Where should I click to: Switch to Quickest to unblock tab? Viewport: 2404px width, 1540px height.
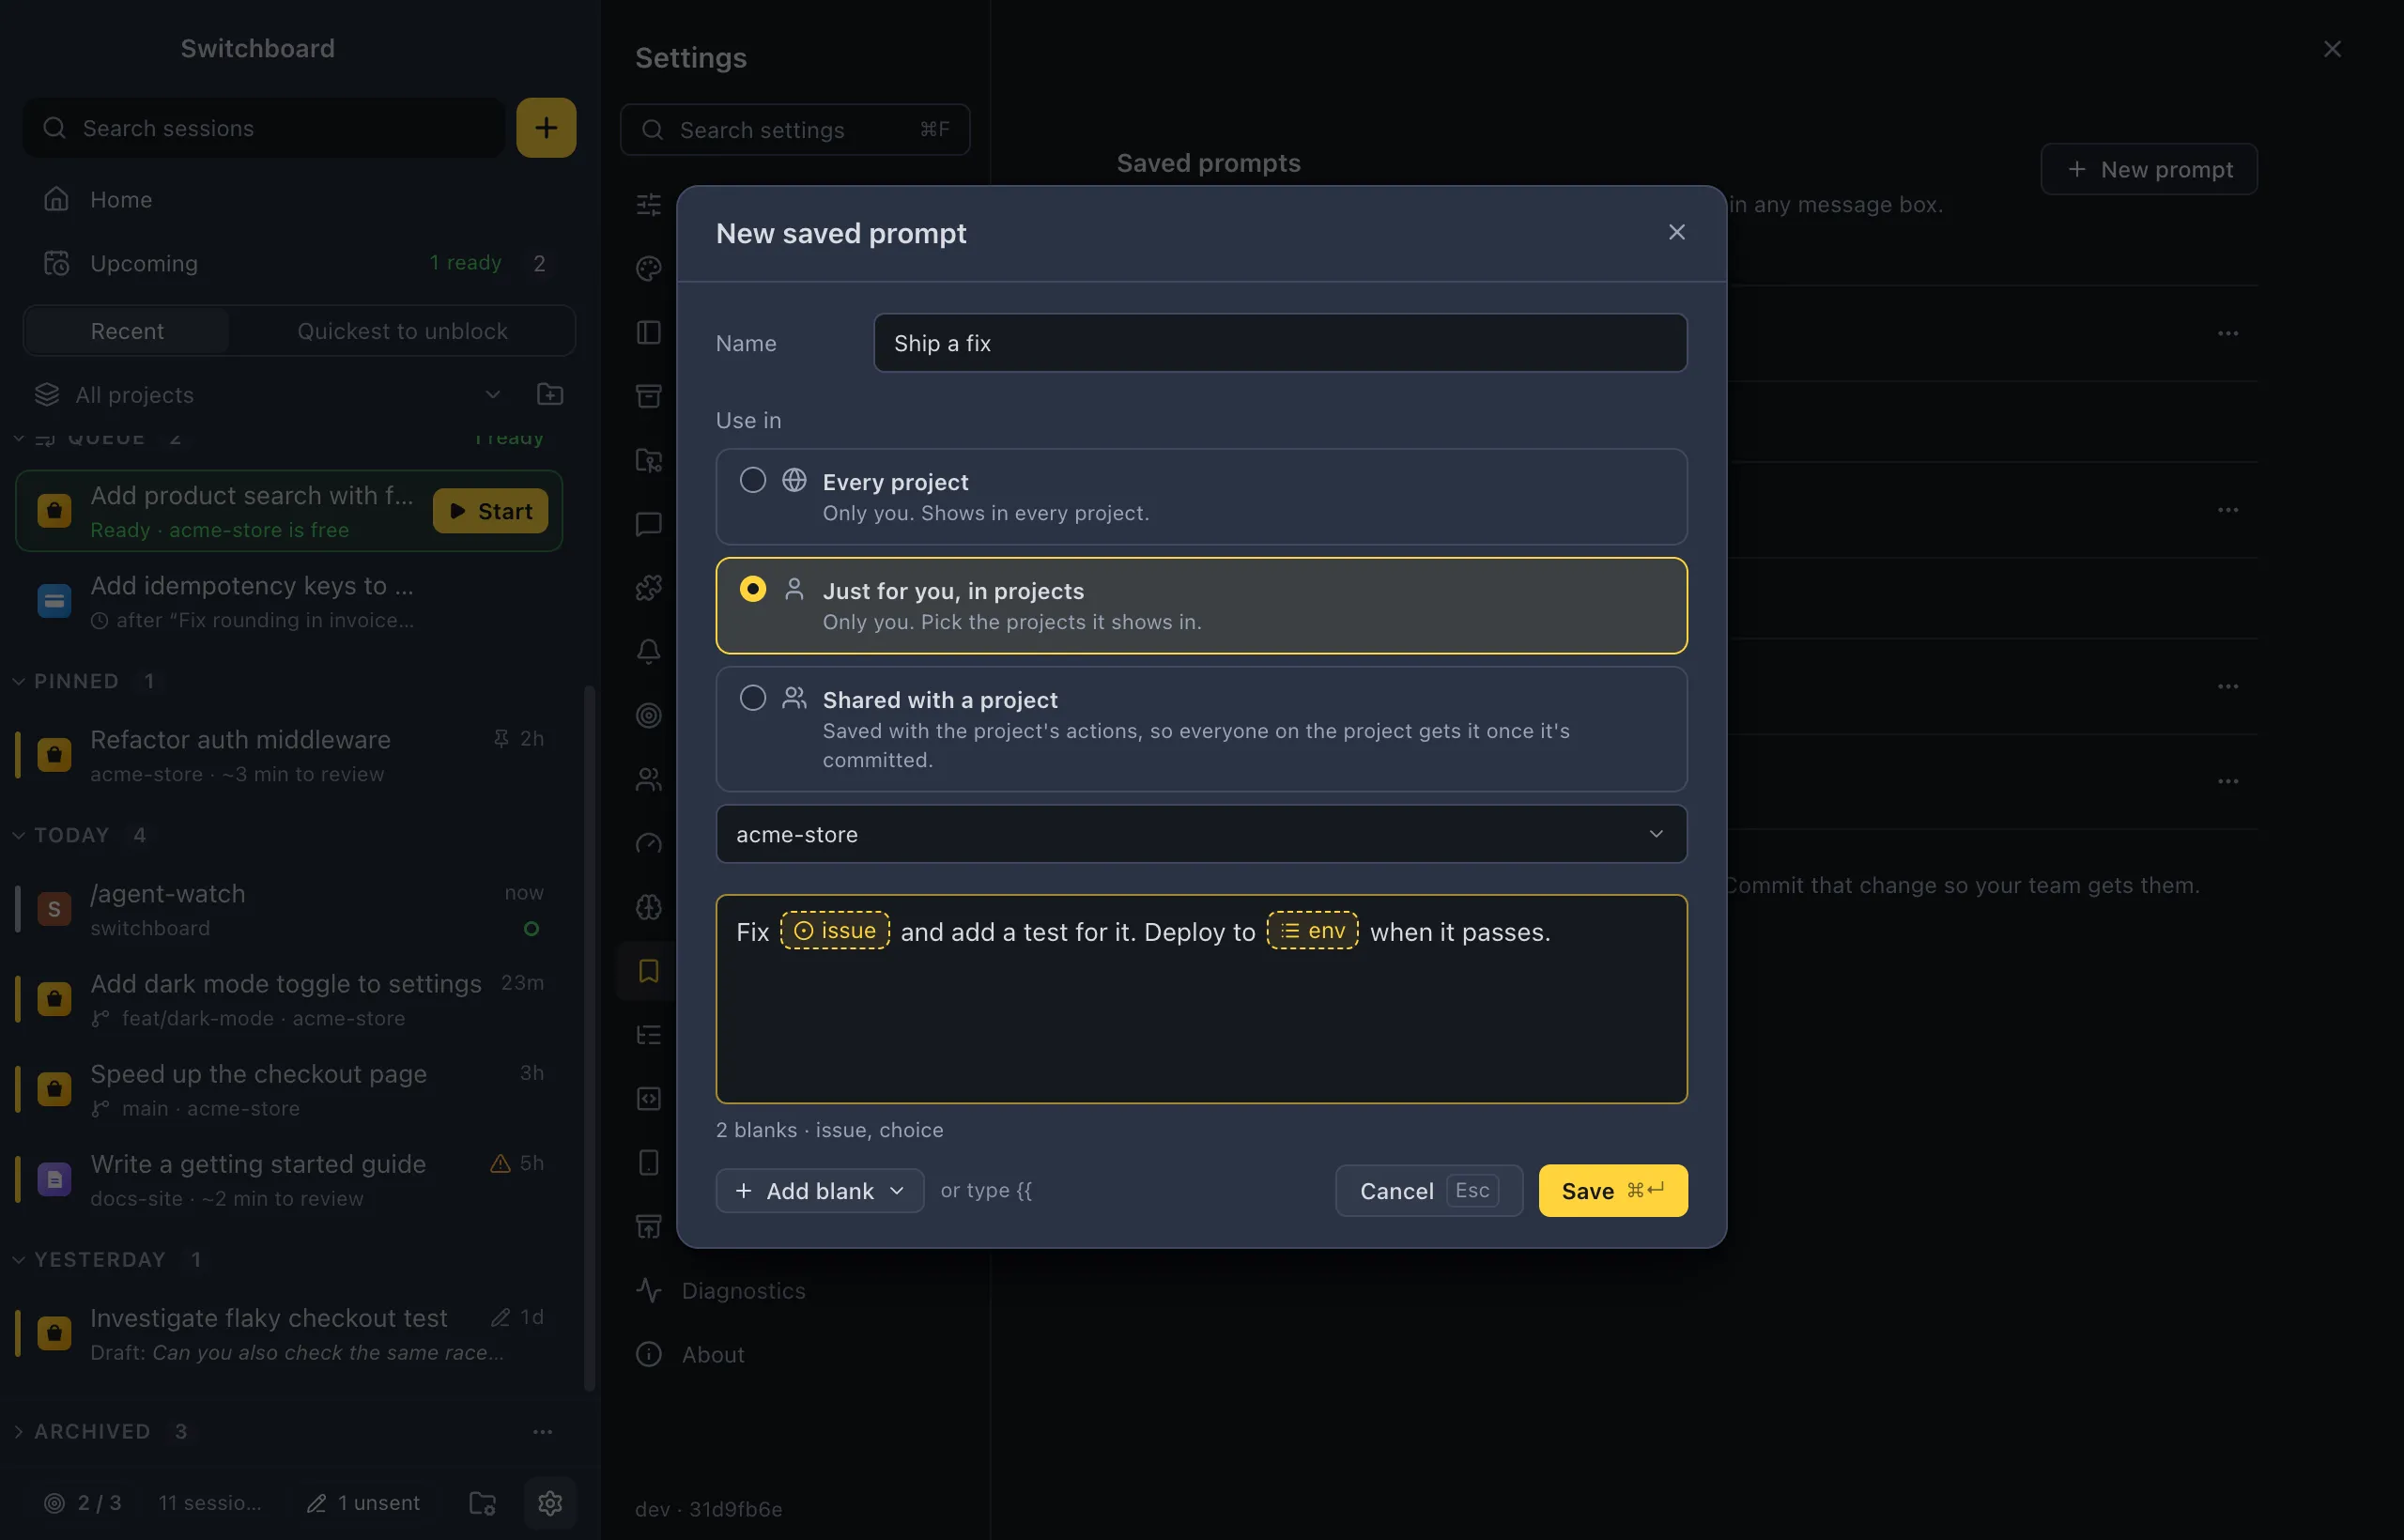[402, 331]
